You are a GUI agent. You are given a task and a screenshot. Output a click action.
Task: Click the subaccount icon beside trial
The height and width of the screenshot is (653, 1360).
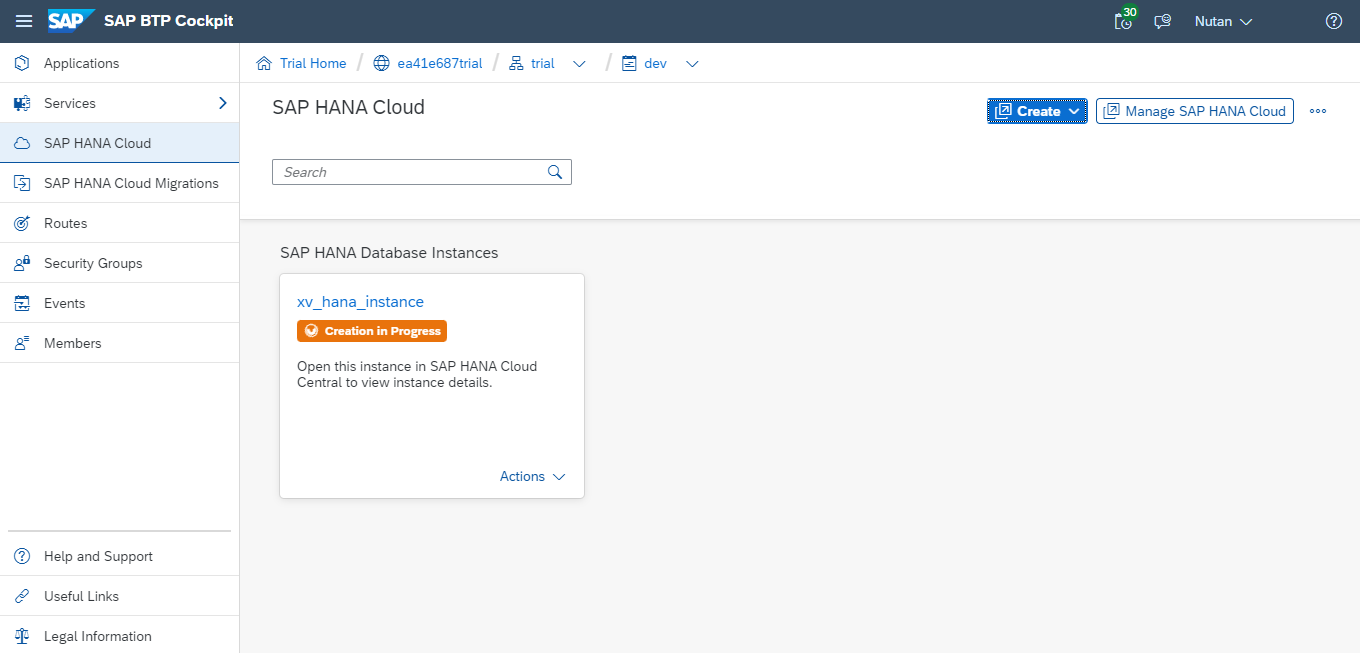click(516, 63)
